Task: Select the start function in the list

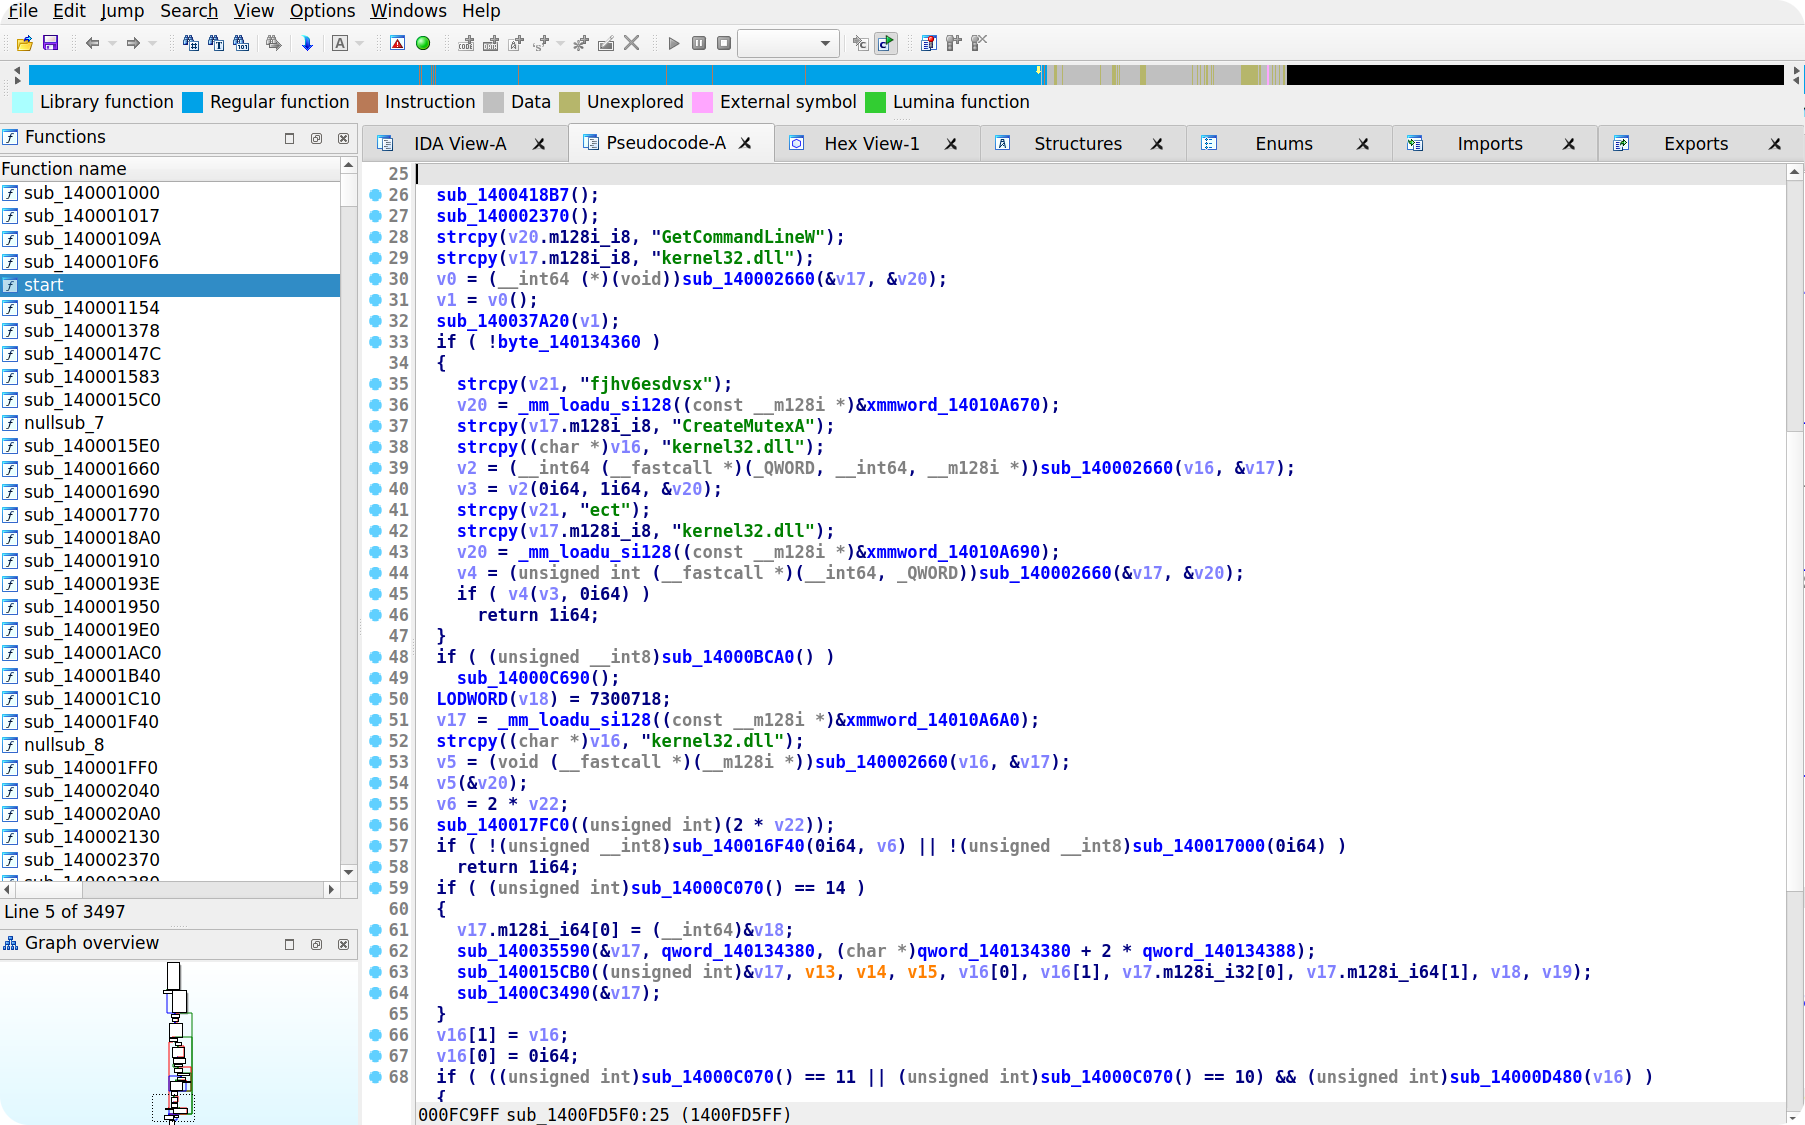Action: tap(170, 285)
